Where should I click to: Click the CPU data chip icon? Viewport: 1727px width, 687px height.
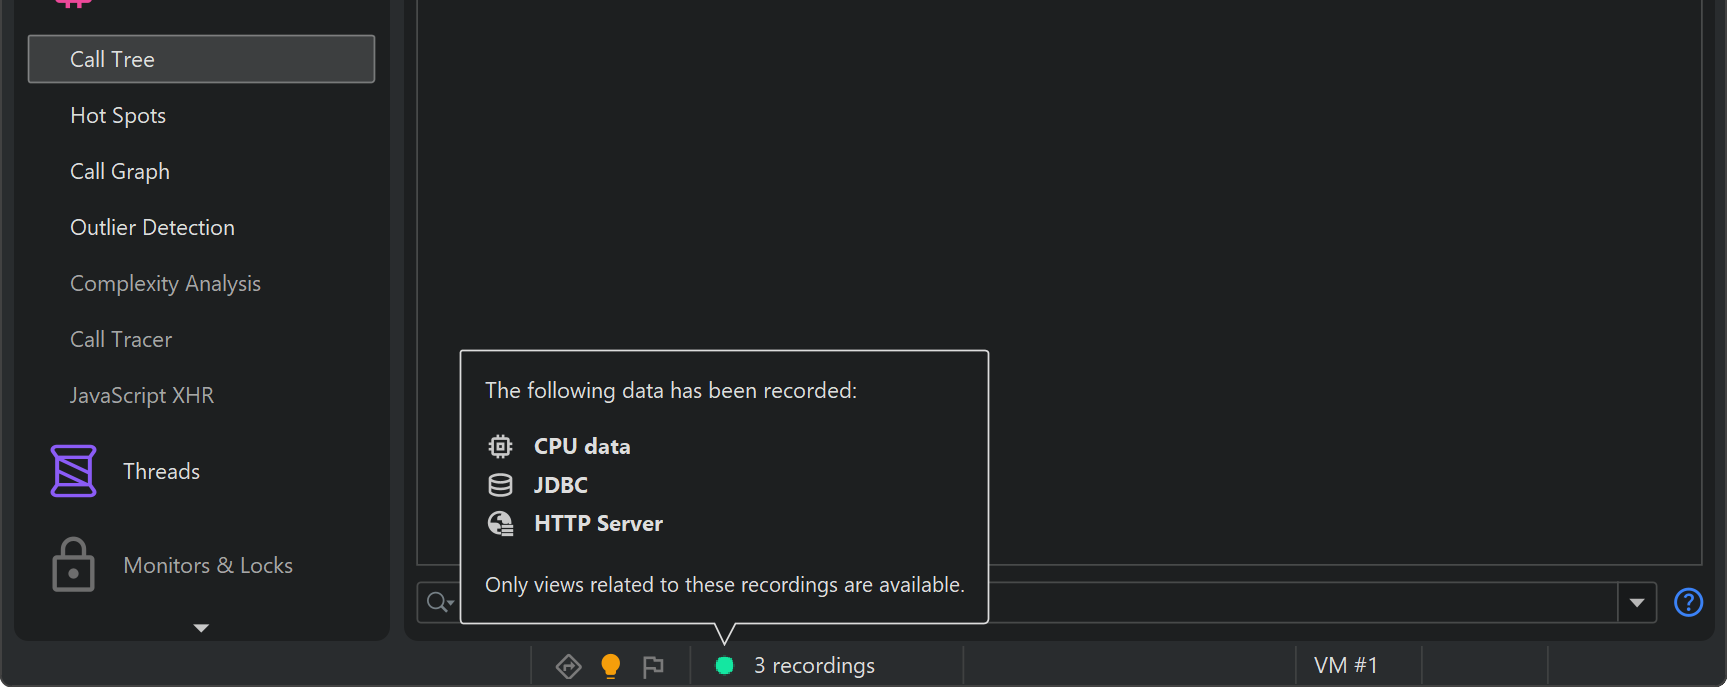point(500,446)
